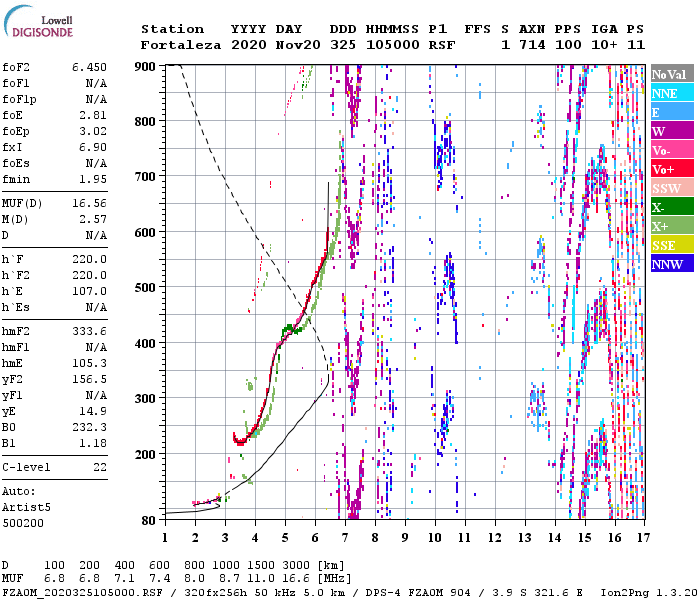Click the Artist5 auto-scaling label
The image size is (700, 600).
point(26,508)
